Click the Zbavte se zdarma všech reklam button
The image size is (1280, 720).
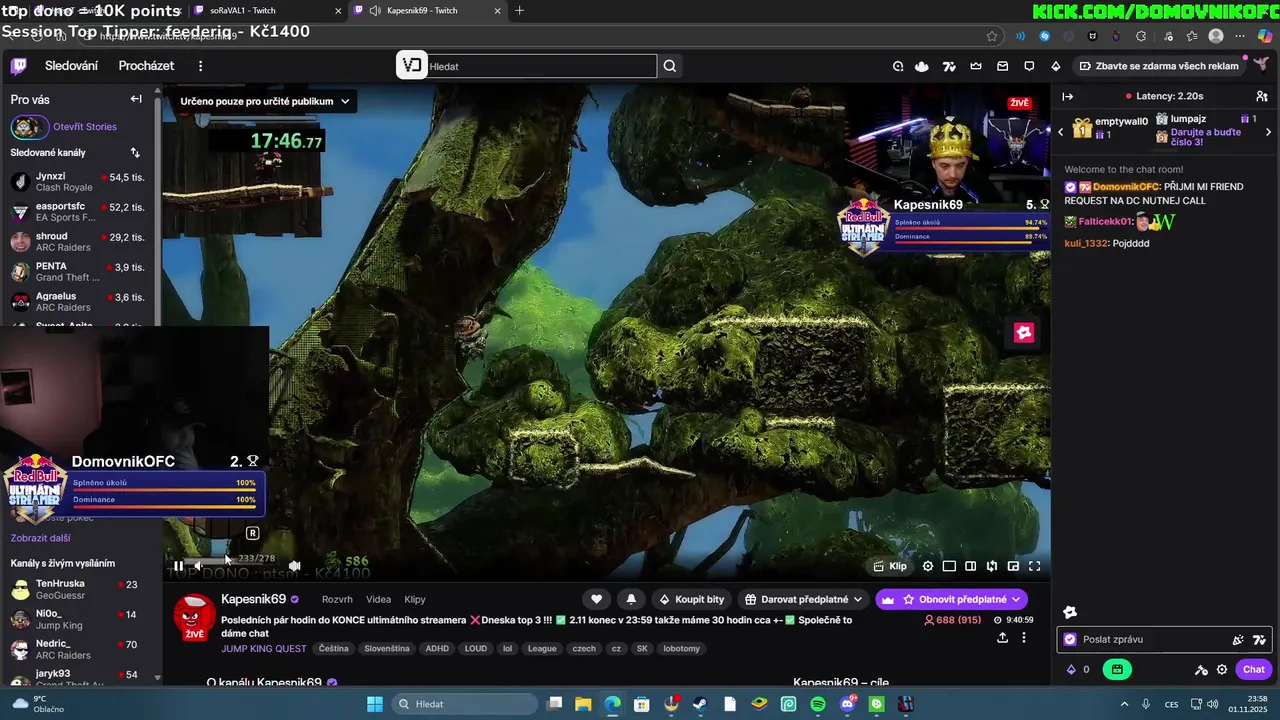point(1158,66)
